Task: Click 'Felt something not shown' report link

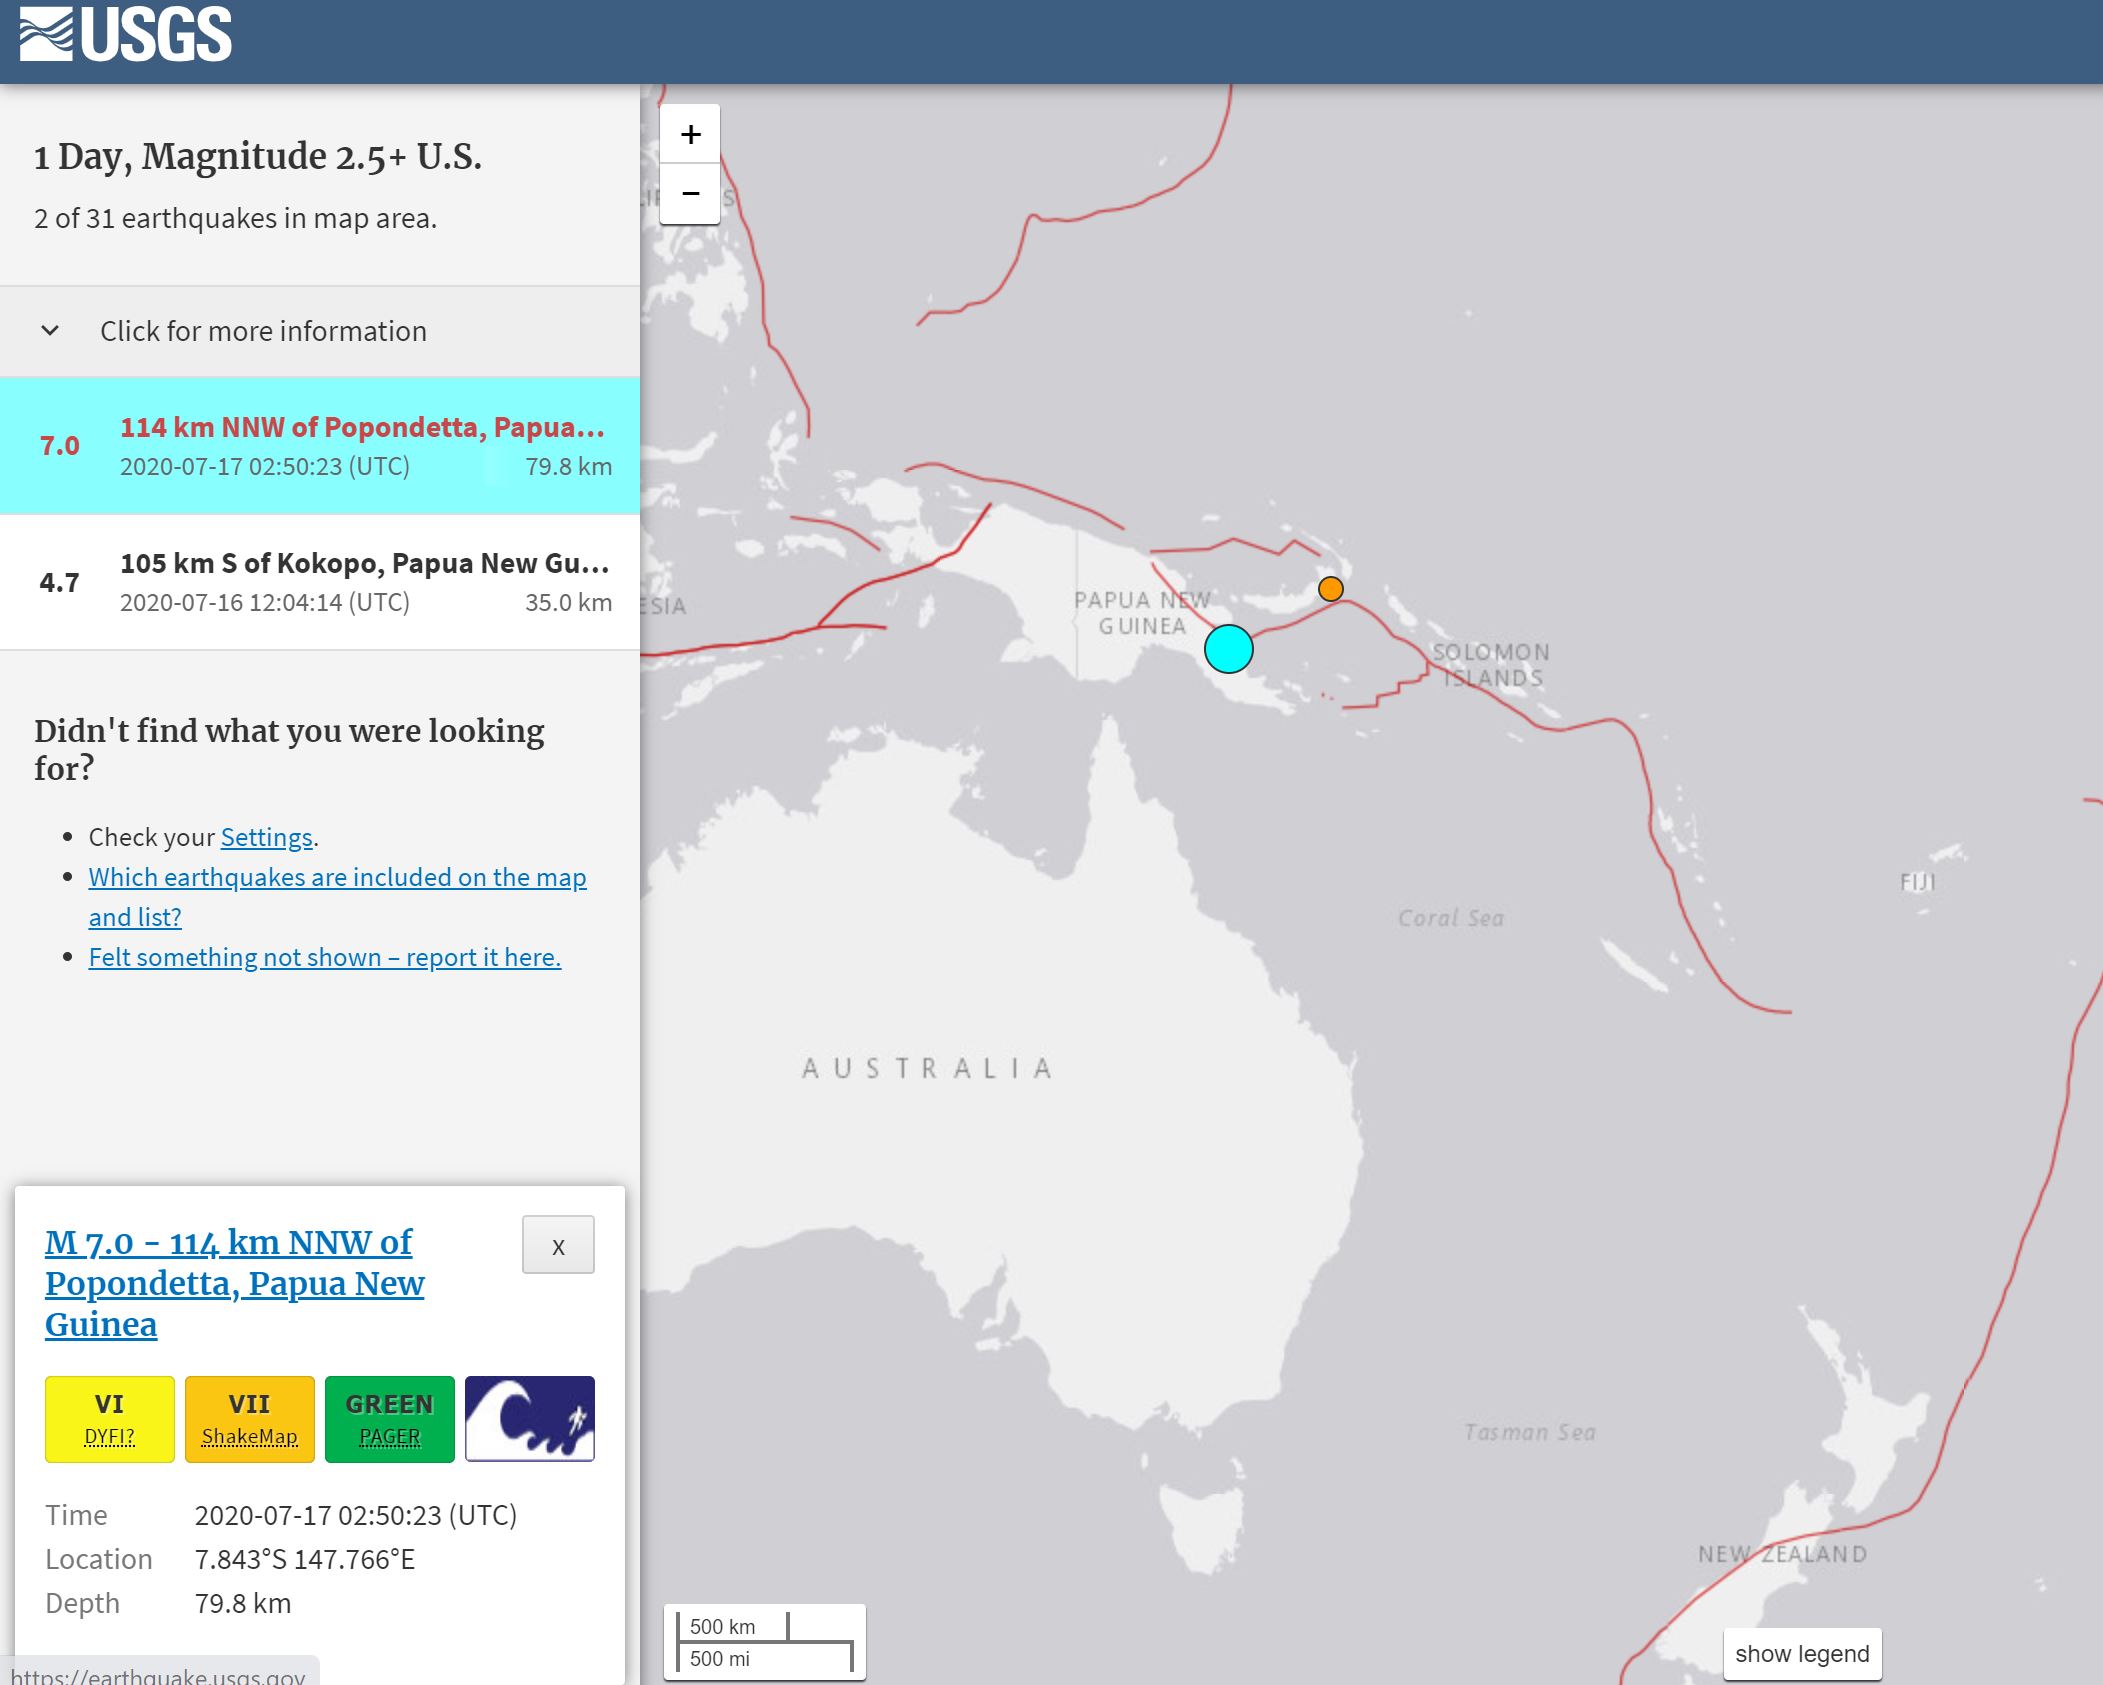Action: [324, 957]
